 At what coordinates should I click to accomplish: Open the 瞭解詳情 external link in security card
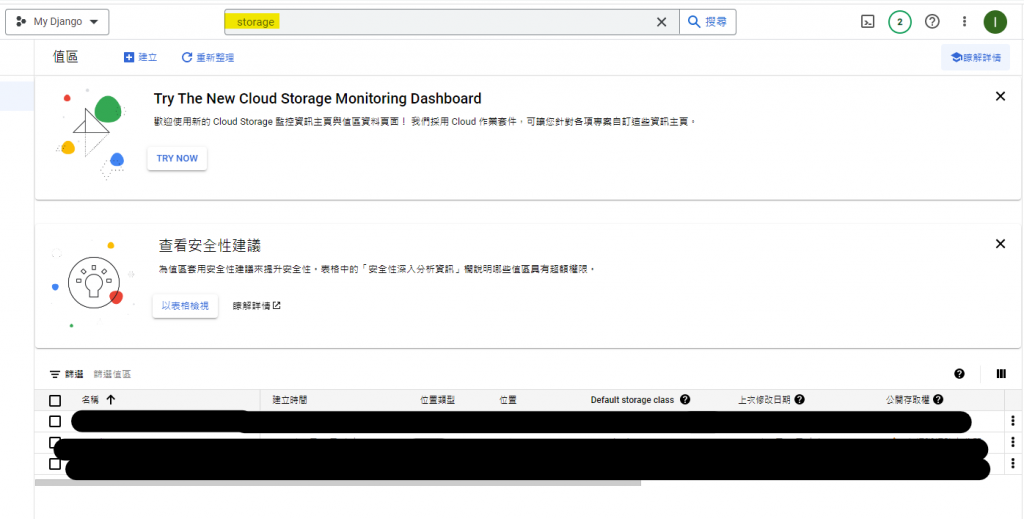[257, 306]
